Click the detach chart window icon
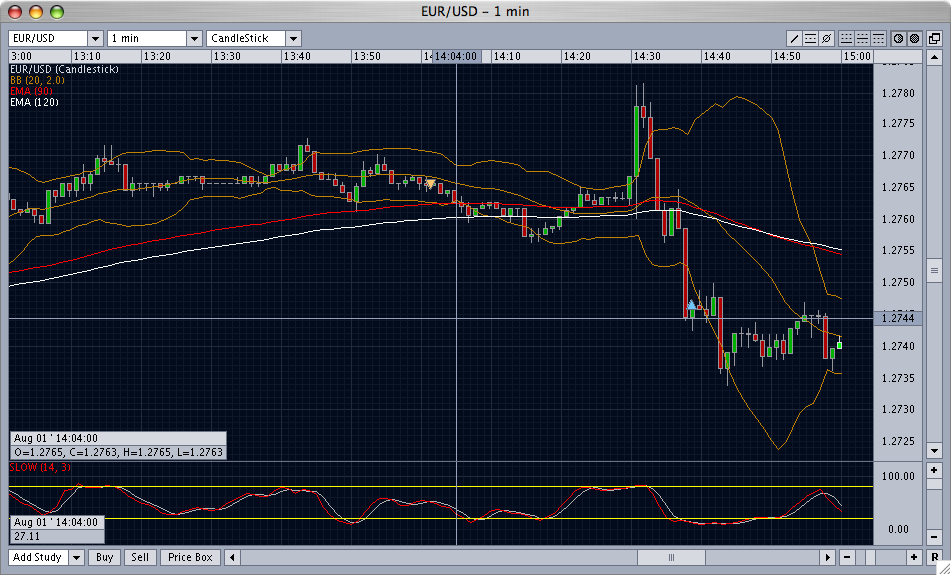This screenshot has width=951, height=575. point(933,39)
